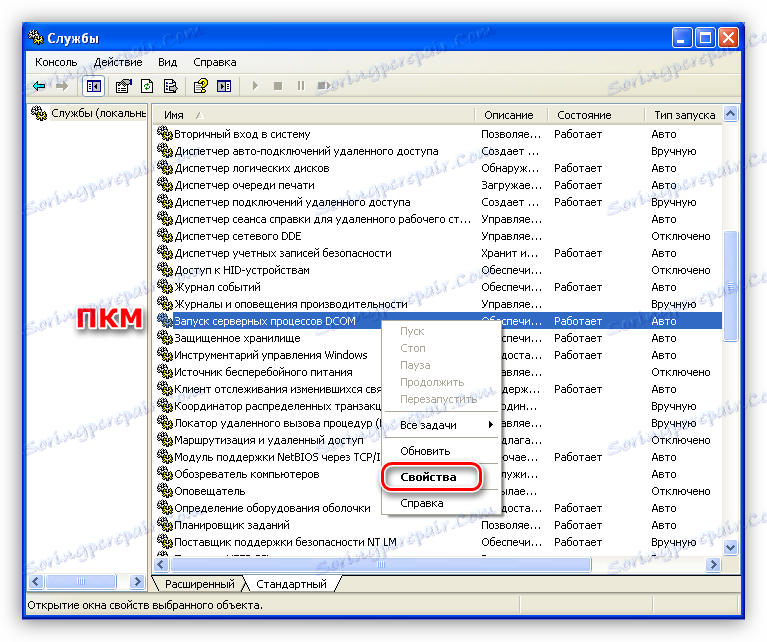Screen dimensions: 767x642
Task: Sort by the Тип запуска column header
Action: click(686, 115)
